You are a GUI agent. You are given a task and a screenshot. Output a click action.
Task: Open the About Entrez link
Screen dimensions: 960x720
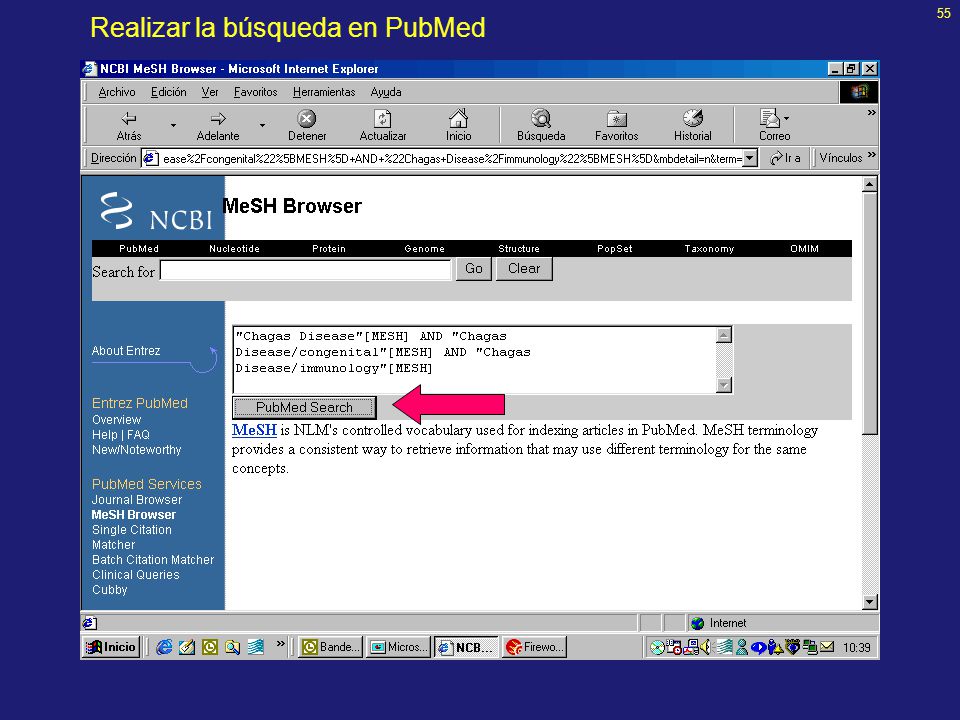tap(126, 351)
